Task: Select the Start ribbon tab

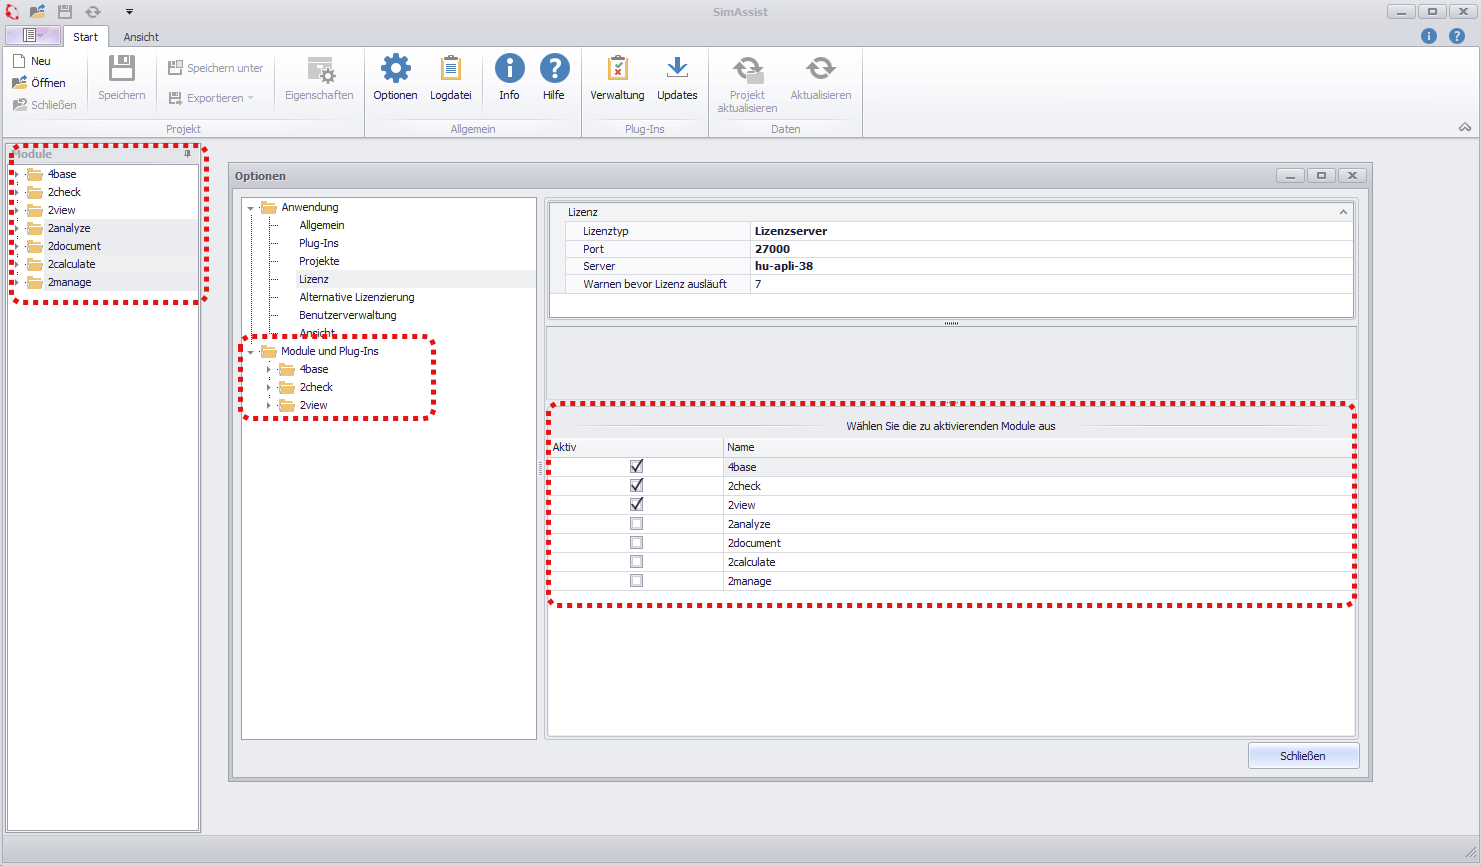Action: [86, 36]
